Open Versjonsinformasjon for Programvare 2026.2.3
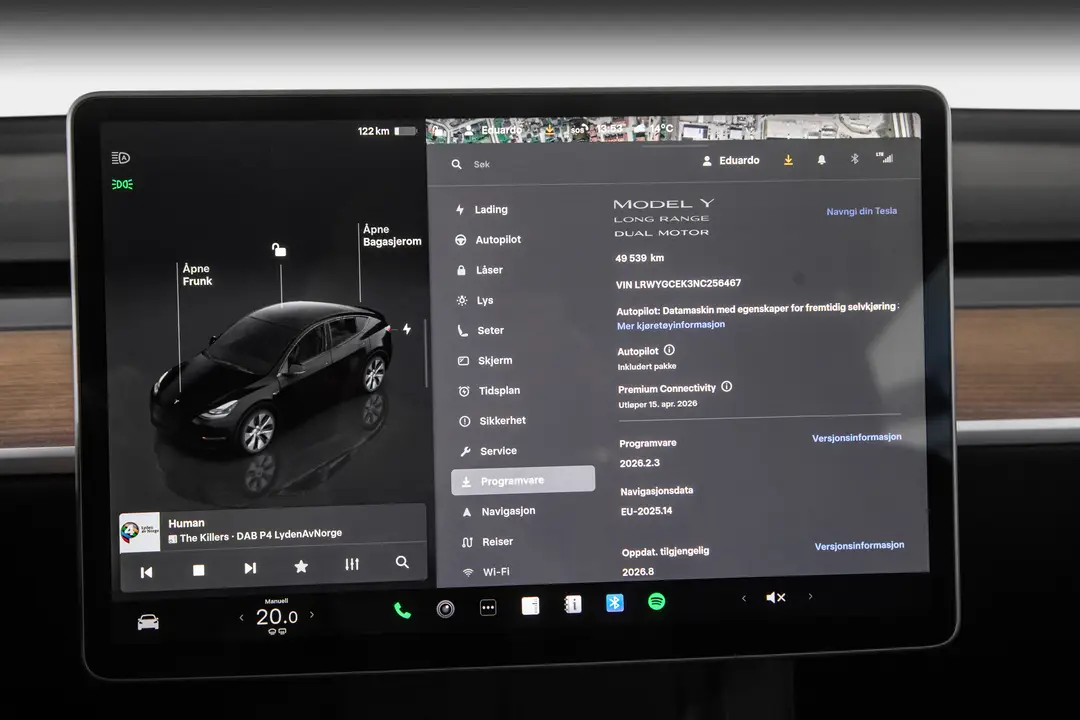1080x720 pixels. tap(857, 438)
